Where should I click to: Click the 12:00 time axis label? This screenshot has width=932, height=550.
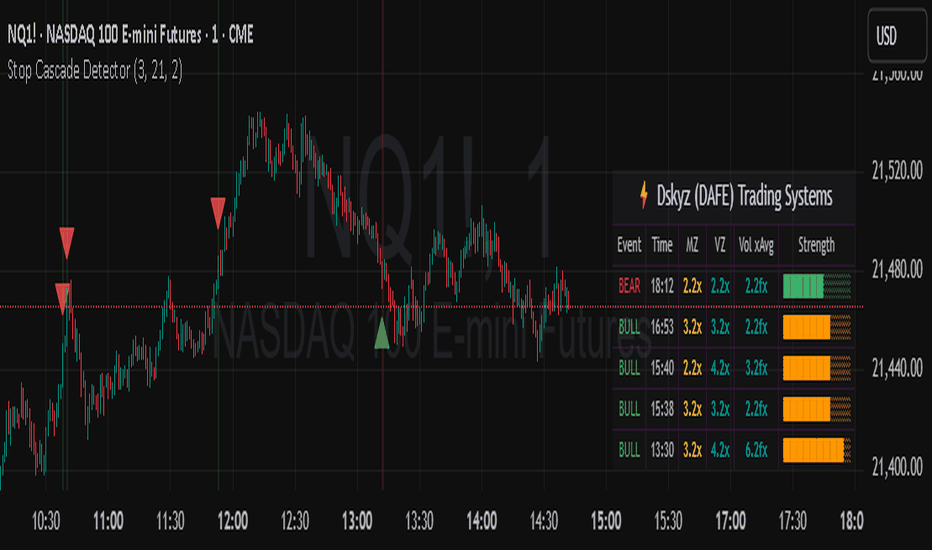232,521
